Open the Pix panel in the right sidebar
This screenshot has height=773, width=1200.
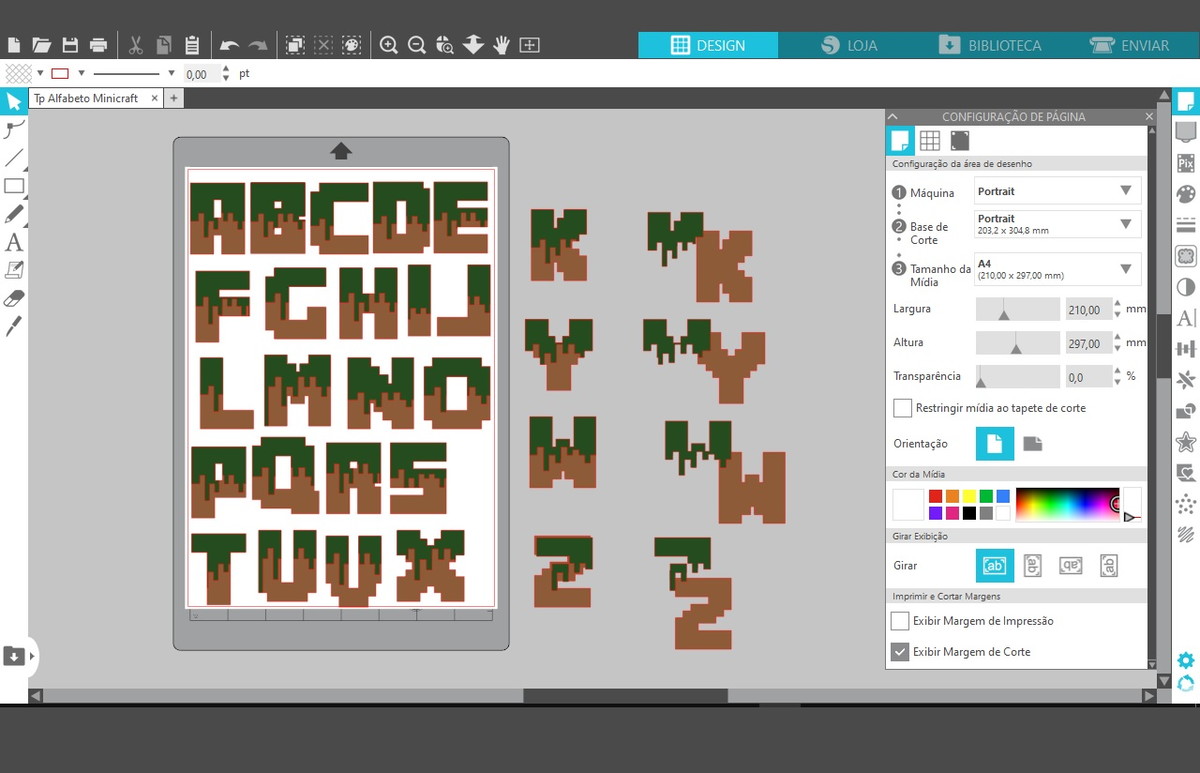click(x=1186, y=163)
